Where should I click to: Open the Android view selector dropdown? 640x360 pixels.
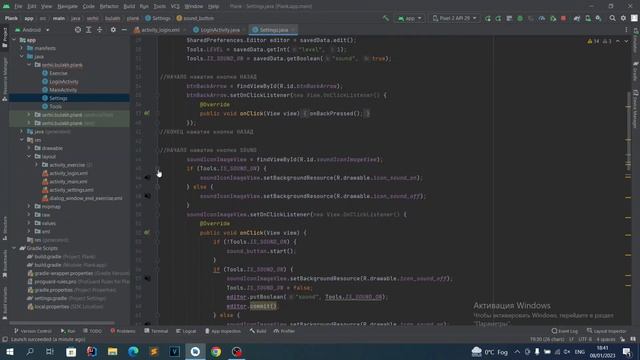pos(32,30)
